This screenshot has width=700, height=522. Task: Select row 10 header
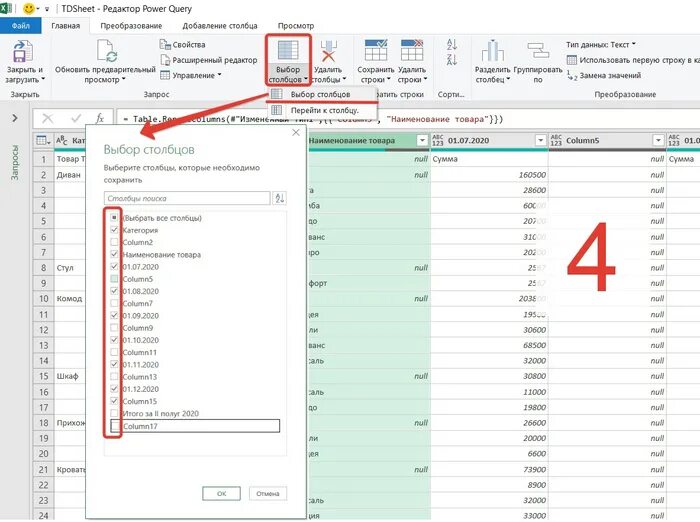click(43, 298)
